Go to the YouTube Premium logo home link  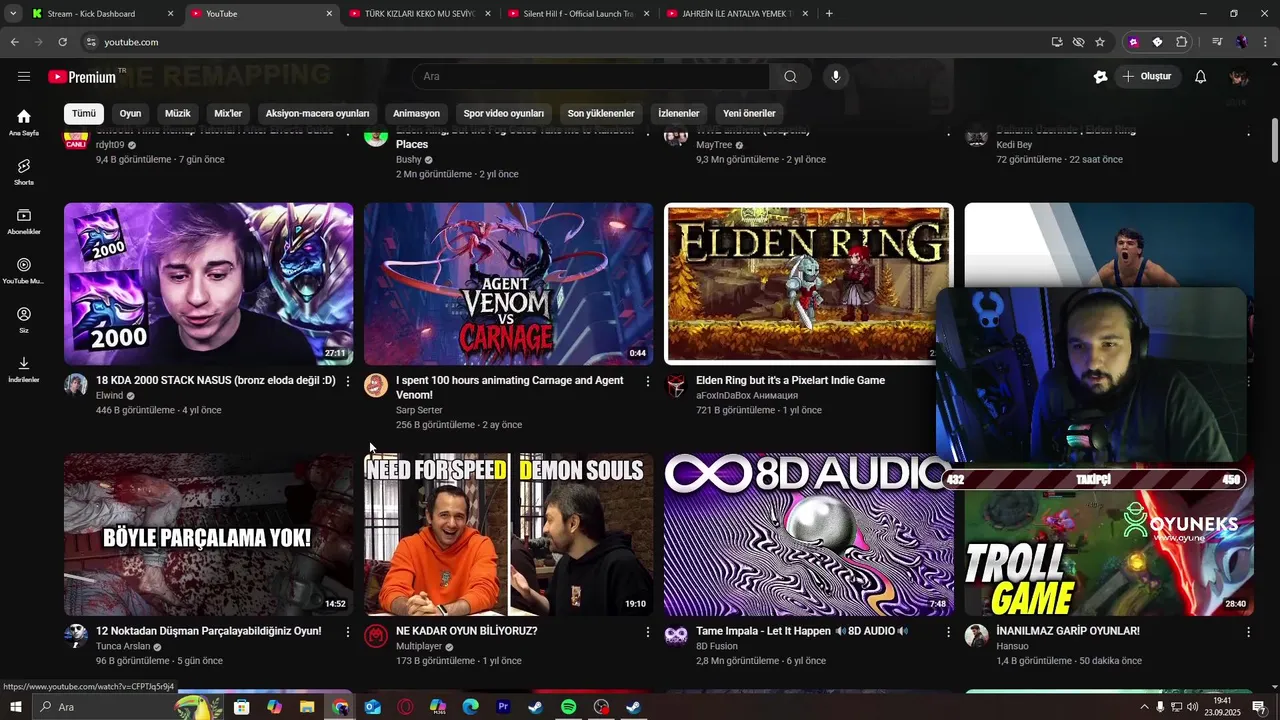tap(82, 77)
